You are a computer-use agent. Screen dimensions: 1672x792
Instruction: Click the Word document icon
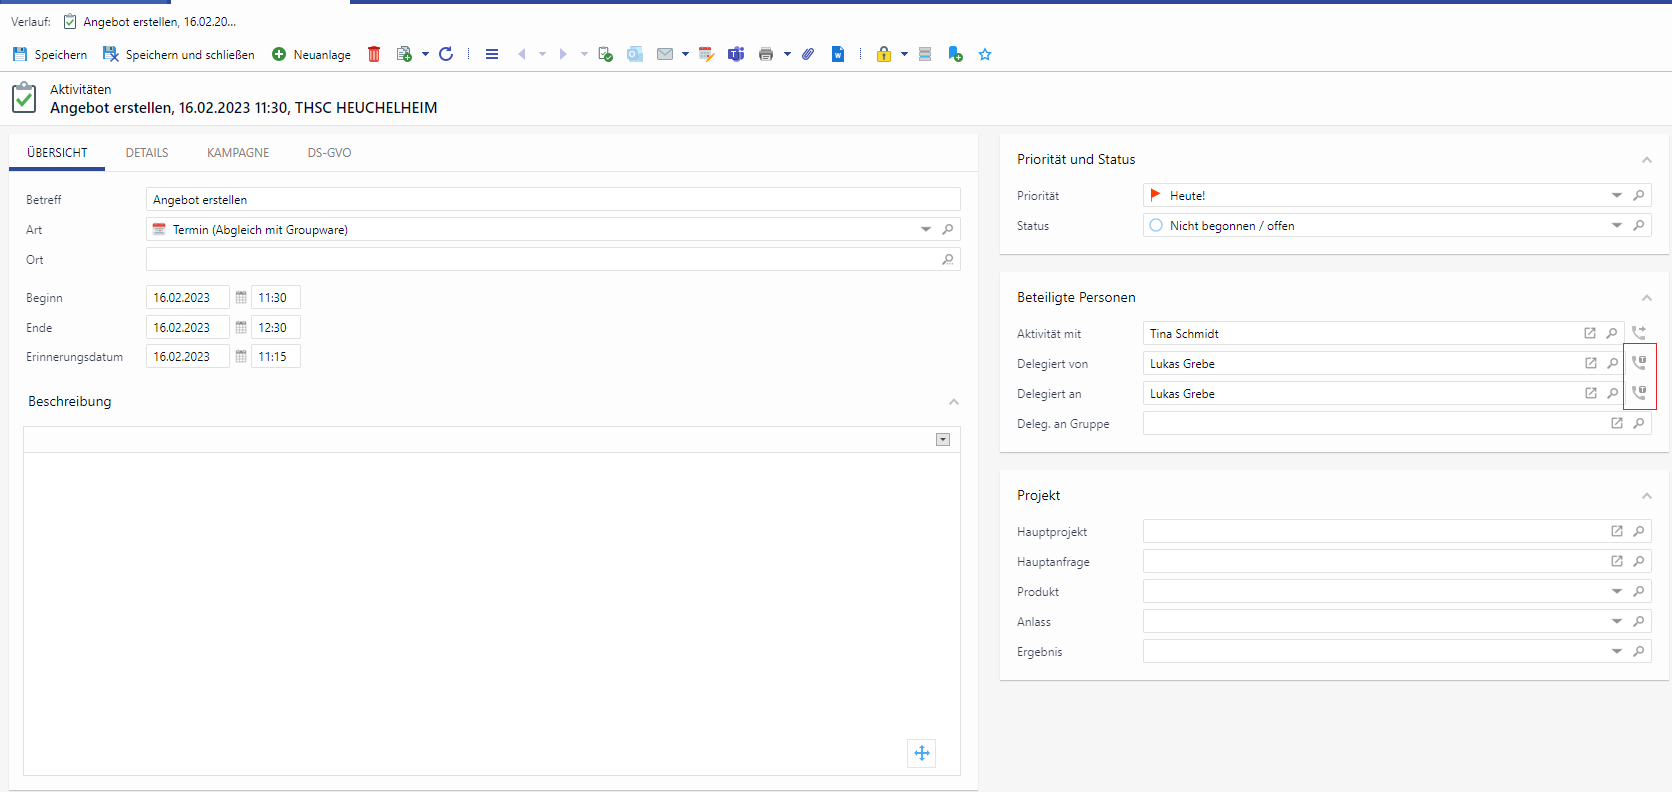[x=838, y=54]
